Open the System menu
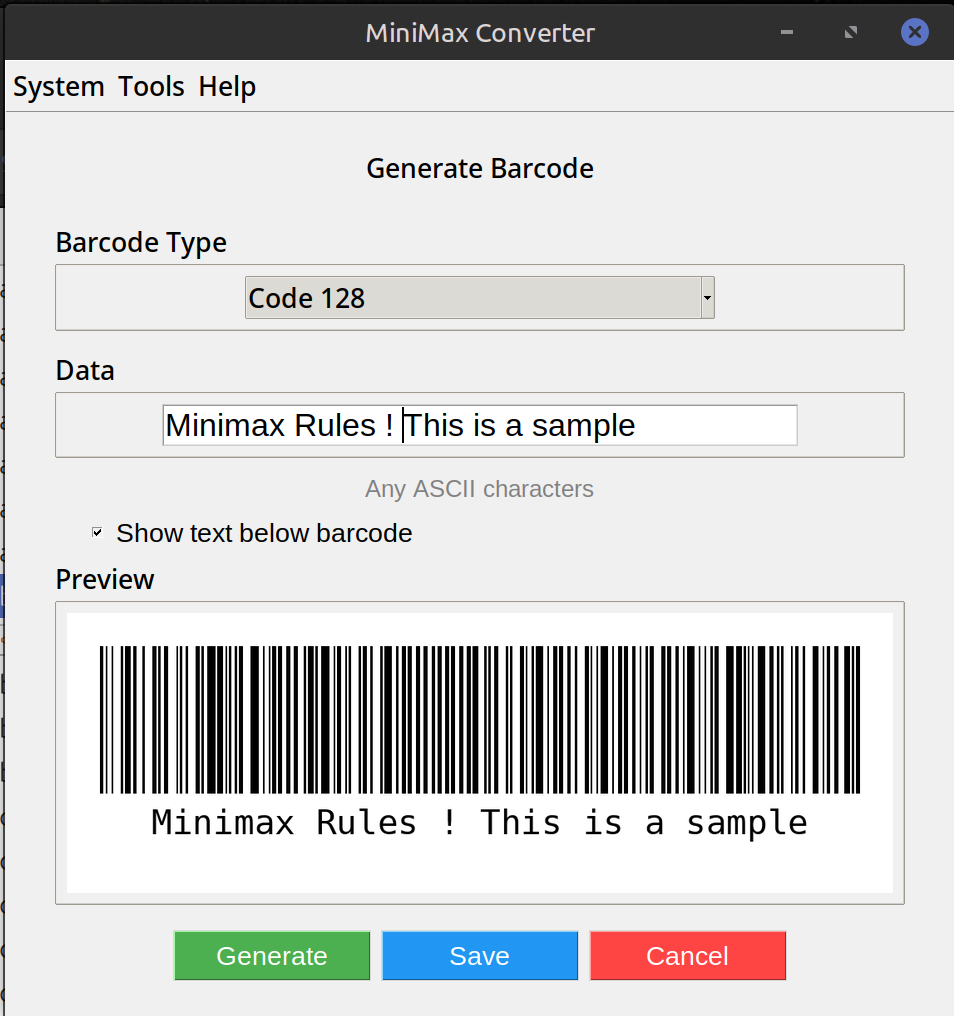This screenshot has height=1016, width=954. 59,87
